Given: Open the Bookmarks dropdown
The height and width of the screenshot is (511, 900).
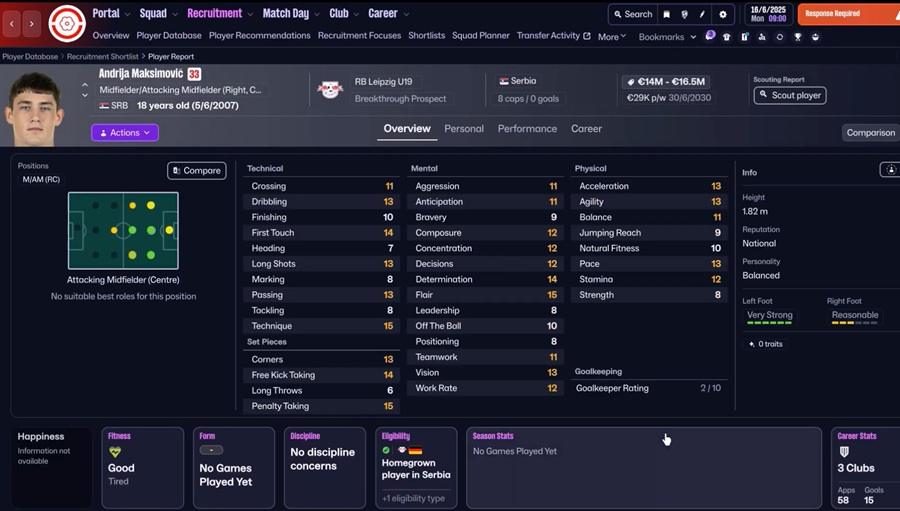Looking at the screenshot, I should pyautogui.click(x=667, y=37).
